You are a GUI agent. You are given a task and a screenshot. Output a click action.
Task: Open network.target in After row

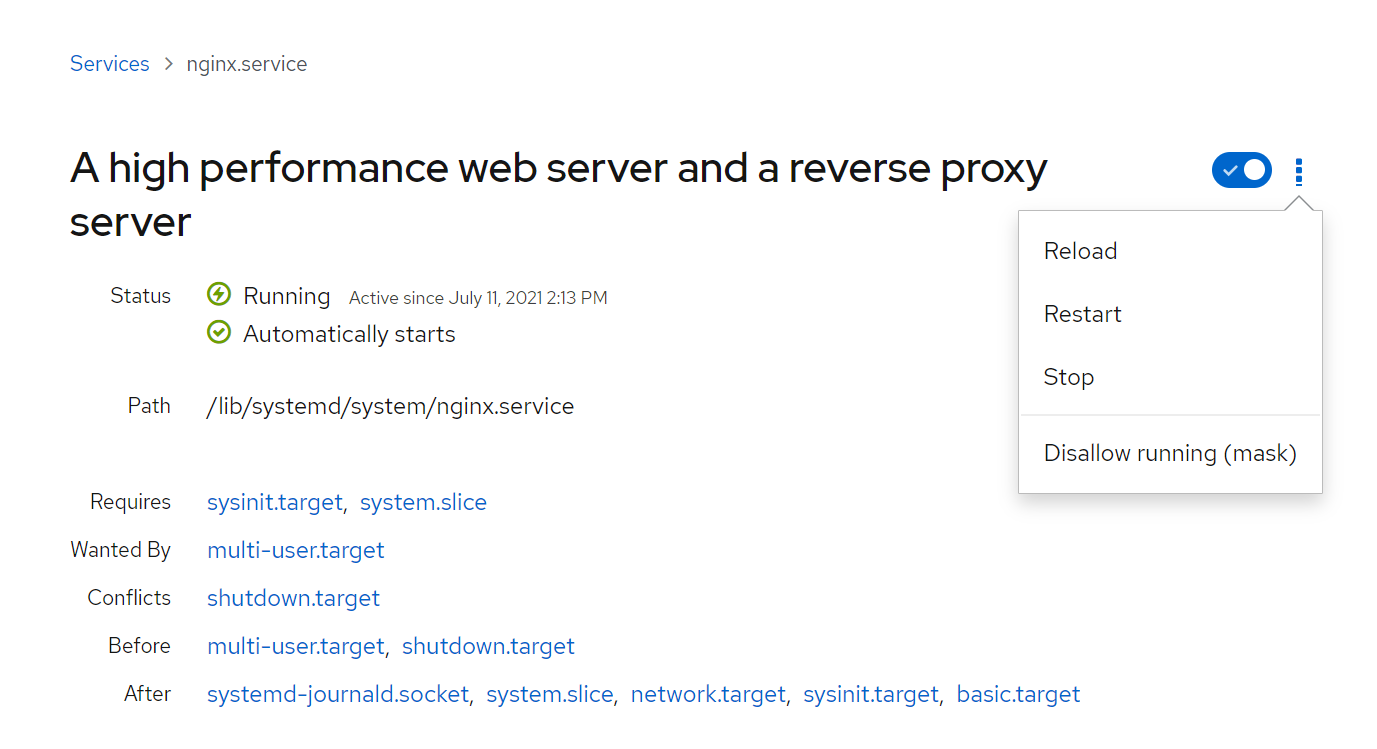coord(708,694)
